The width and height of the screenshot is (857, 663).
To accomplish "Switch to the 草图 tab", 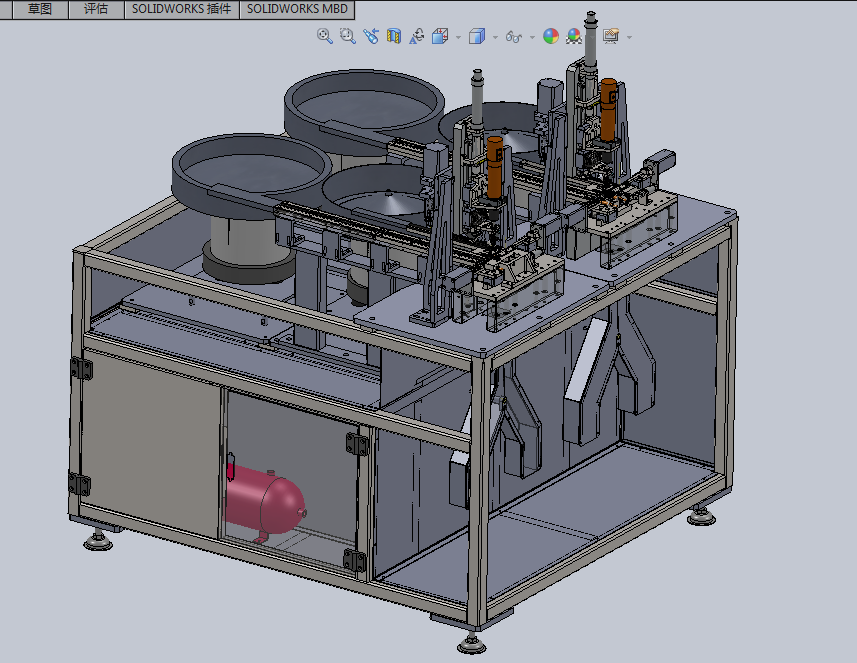I will [40, 9].
